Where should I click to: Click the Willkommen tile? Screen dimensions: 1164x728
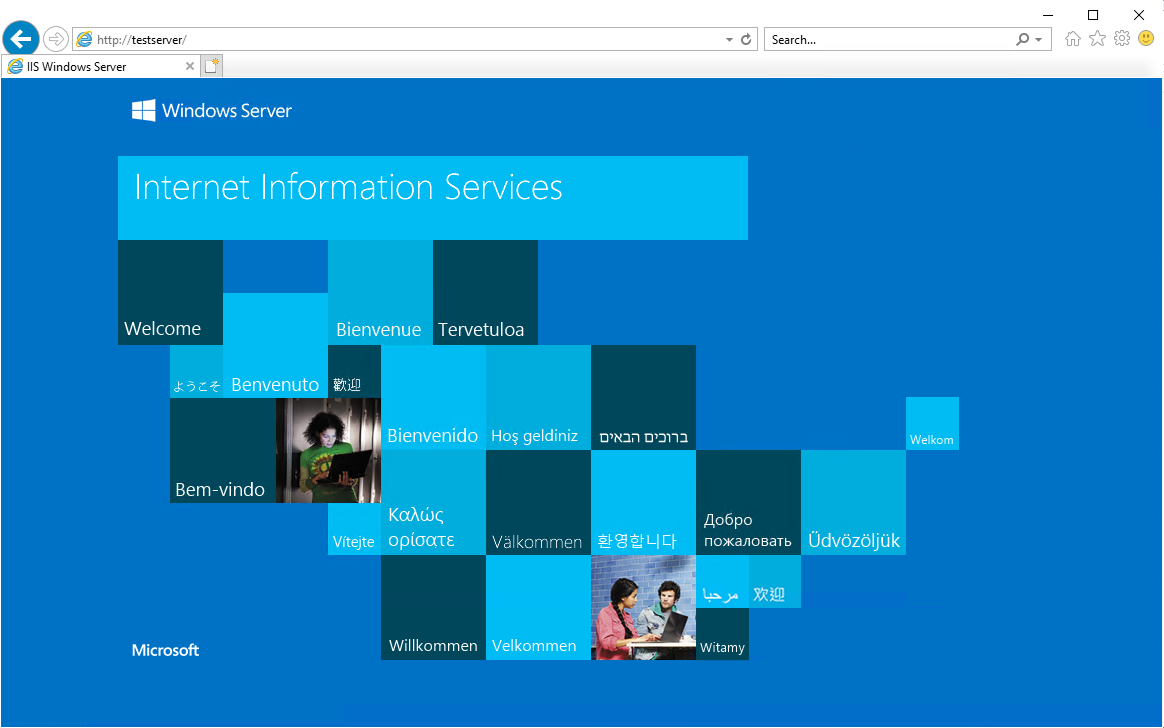434,607
